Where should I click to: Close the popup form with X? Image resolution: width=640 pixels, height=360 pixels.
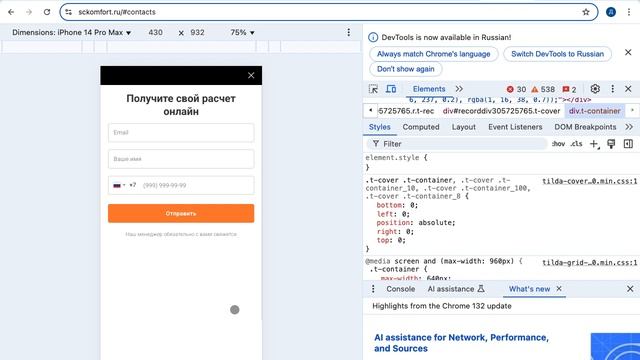[x=251, y=76]
